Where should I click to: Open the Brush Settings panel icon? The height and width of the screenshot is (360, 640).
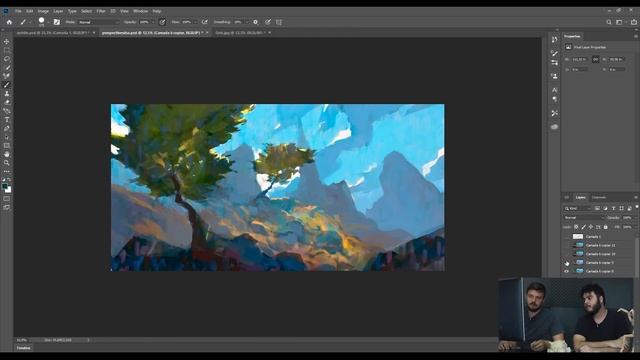57,22
